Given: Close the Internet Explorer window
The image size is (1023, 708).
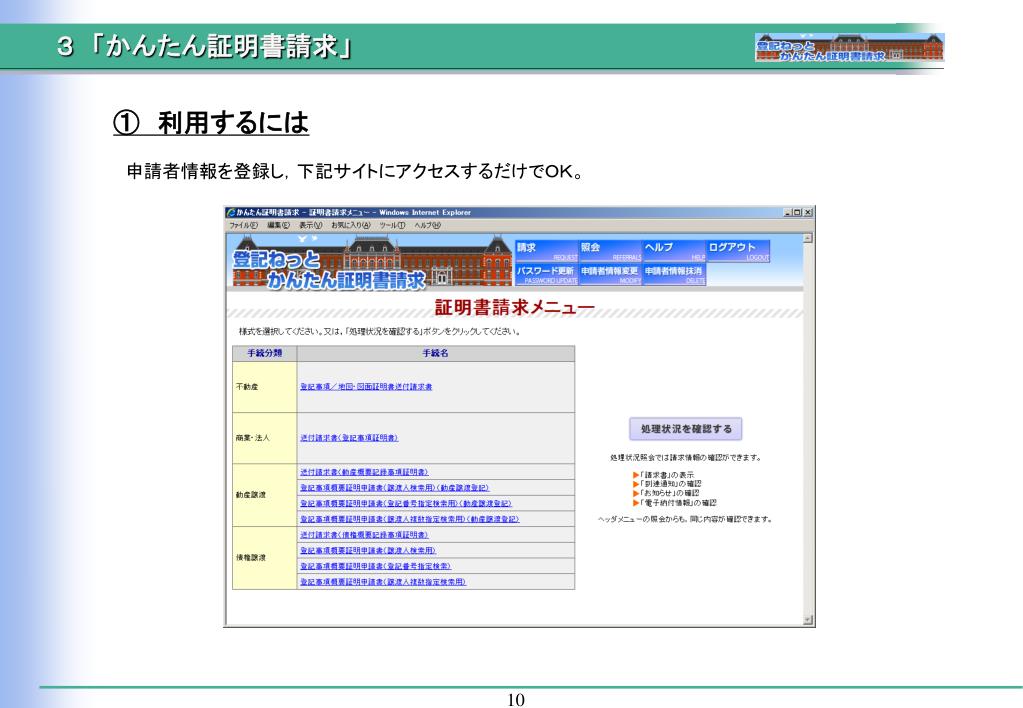Looking at the screenshot, I should (x=808, y=213).
